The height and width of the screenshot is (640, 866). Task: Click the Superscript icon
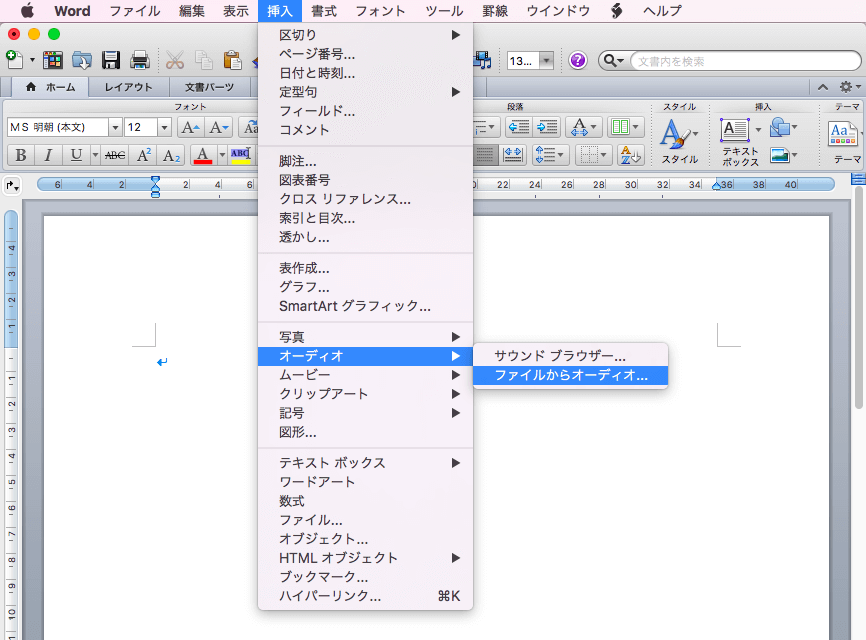144,155
